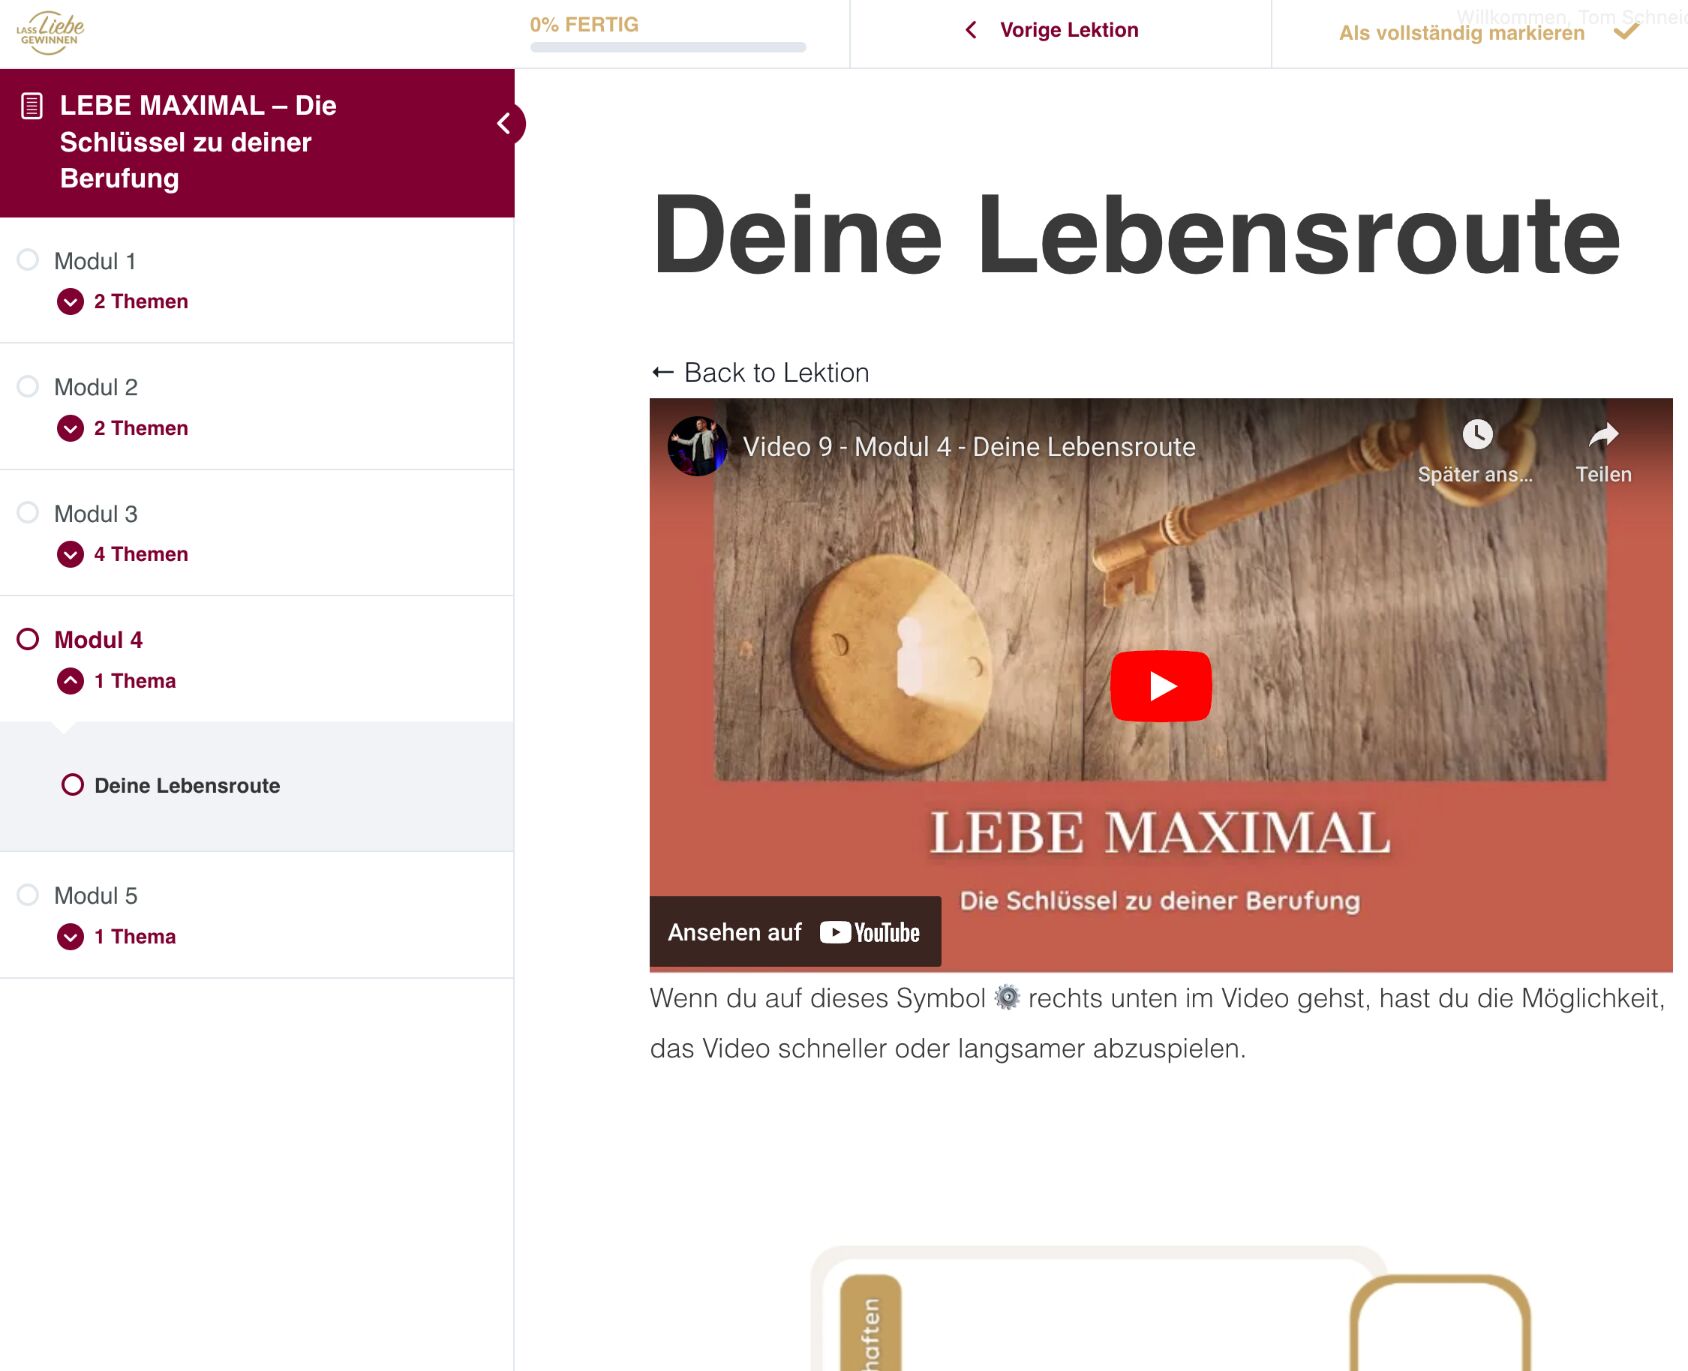Open Modul 2 in the sidebar
Viewport: 1688px width, 1371px height.
[96, 387]
